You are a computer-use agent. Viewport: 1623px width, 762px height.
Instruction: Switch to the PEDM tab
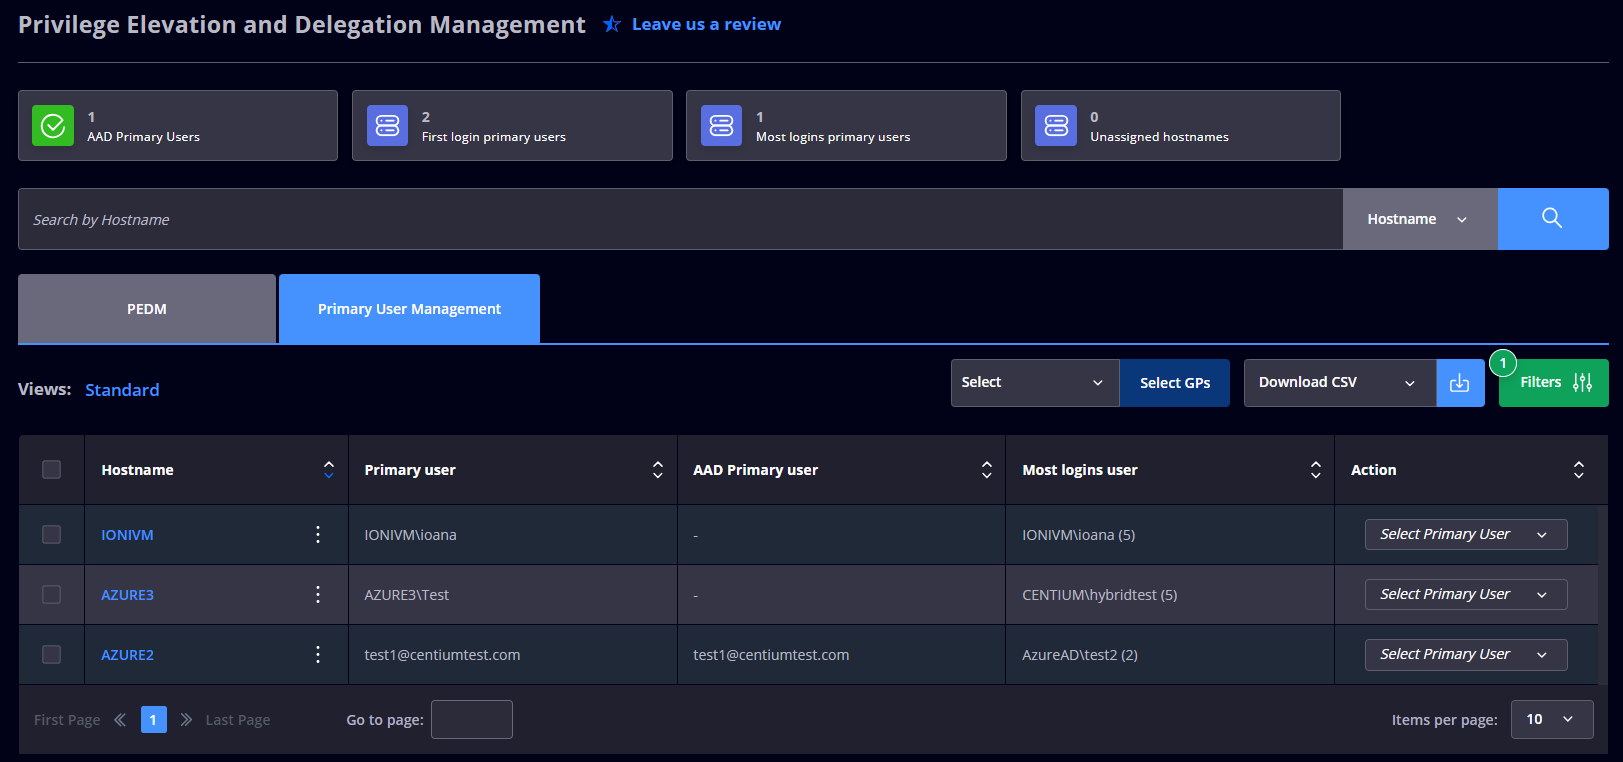coord(147,309)
